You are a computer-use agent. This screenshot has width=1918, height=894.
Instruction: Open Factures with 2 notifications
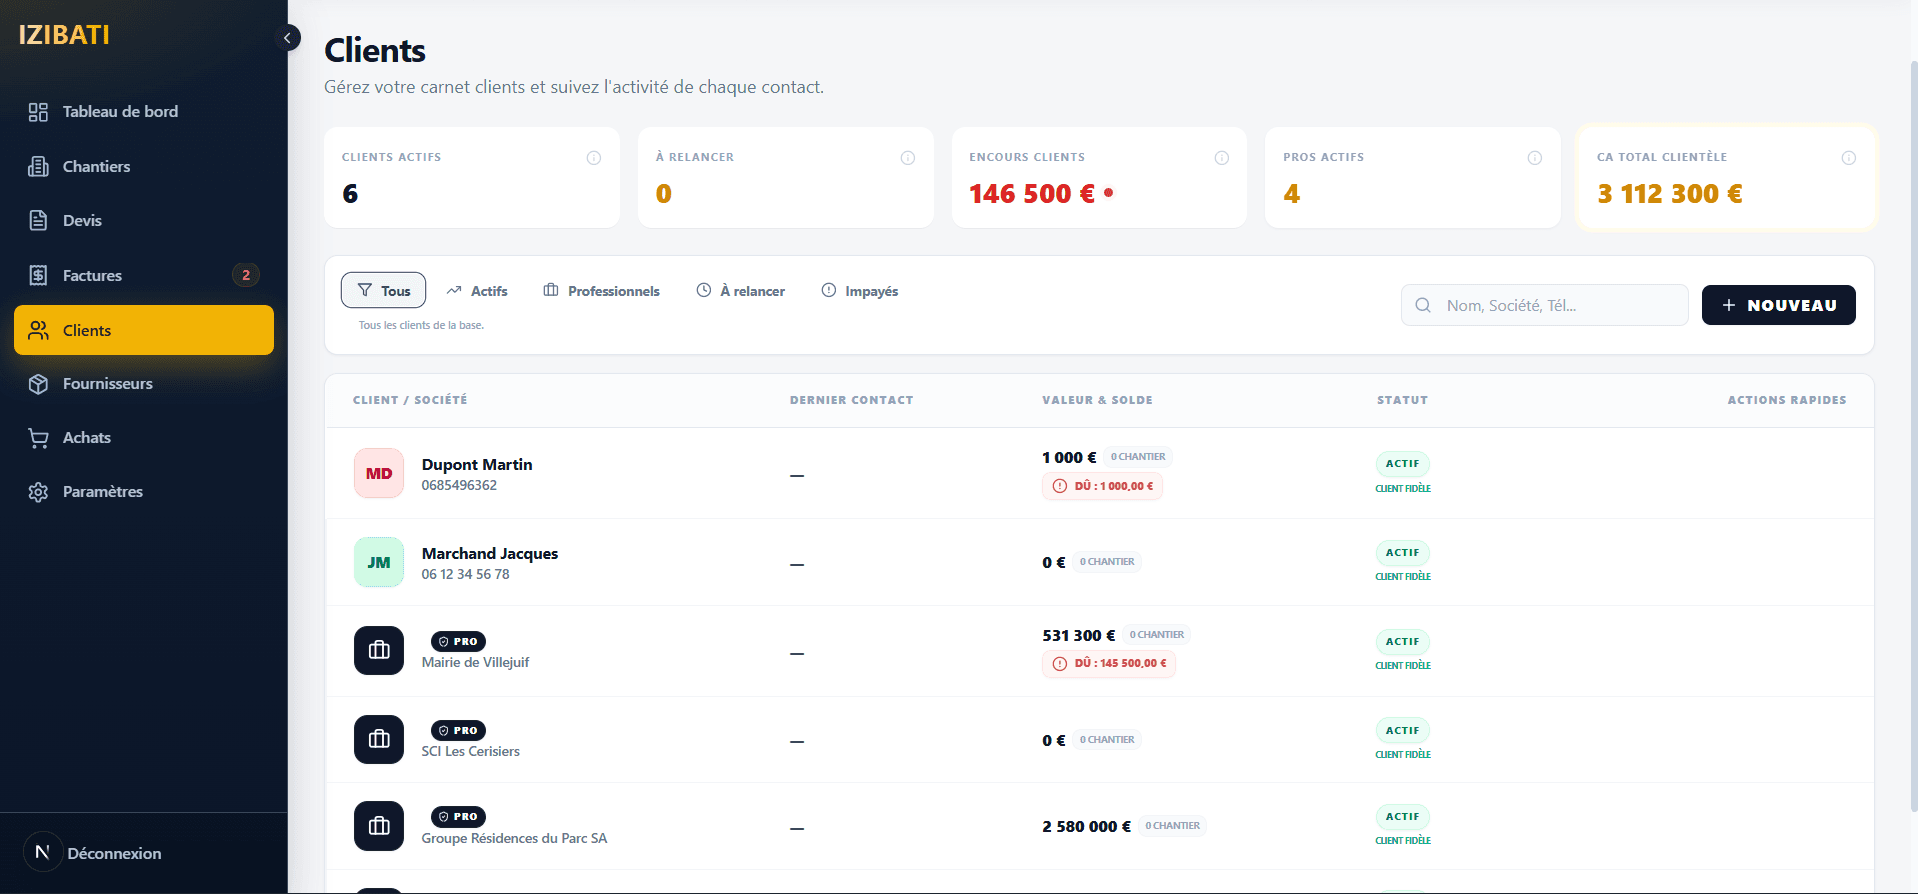click(x=92, y=276)
